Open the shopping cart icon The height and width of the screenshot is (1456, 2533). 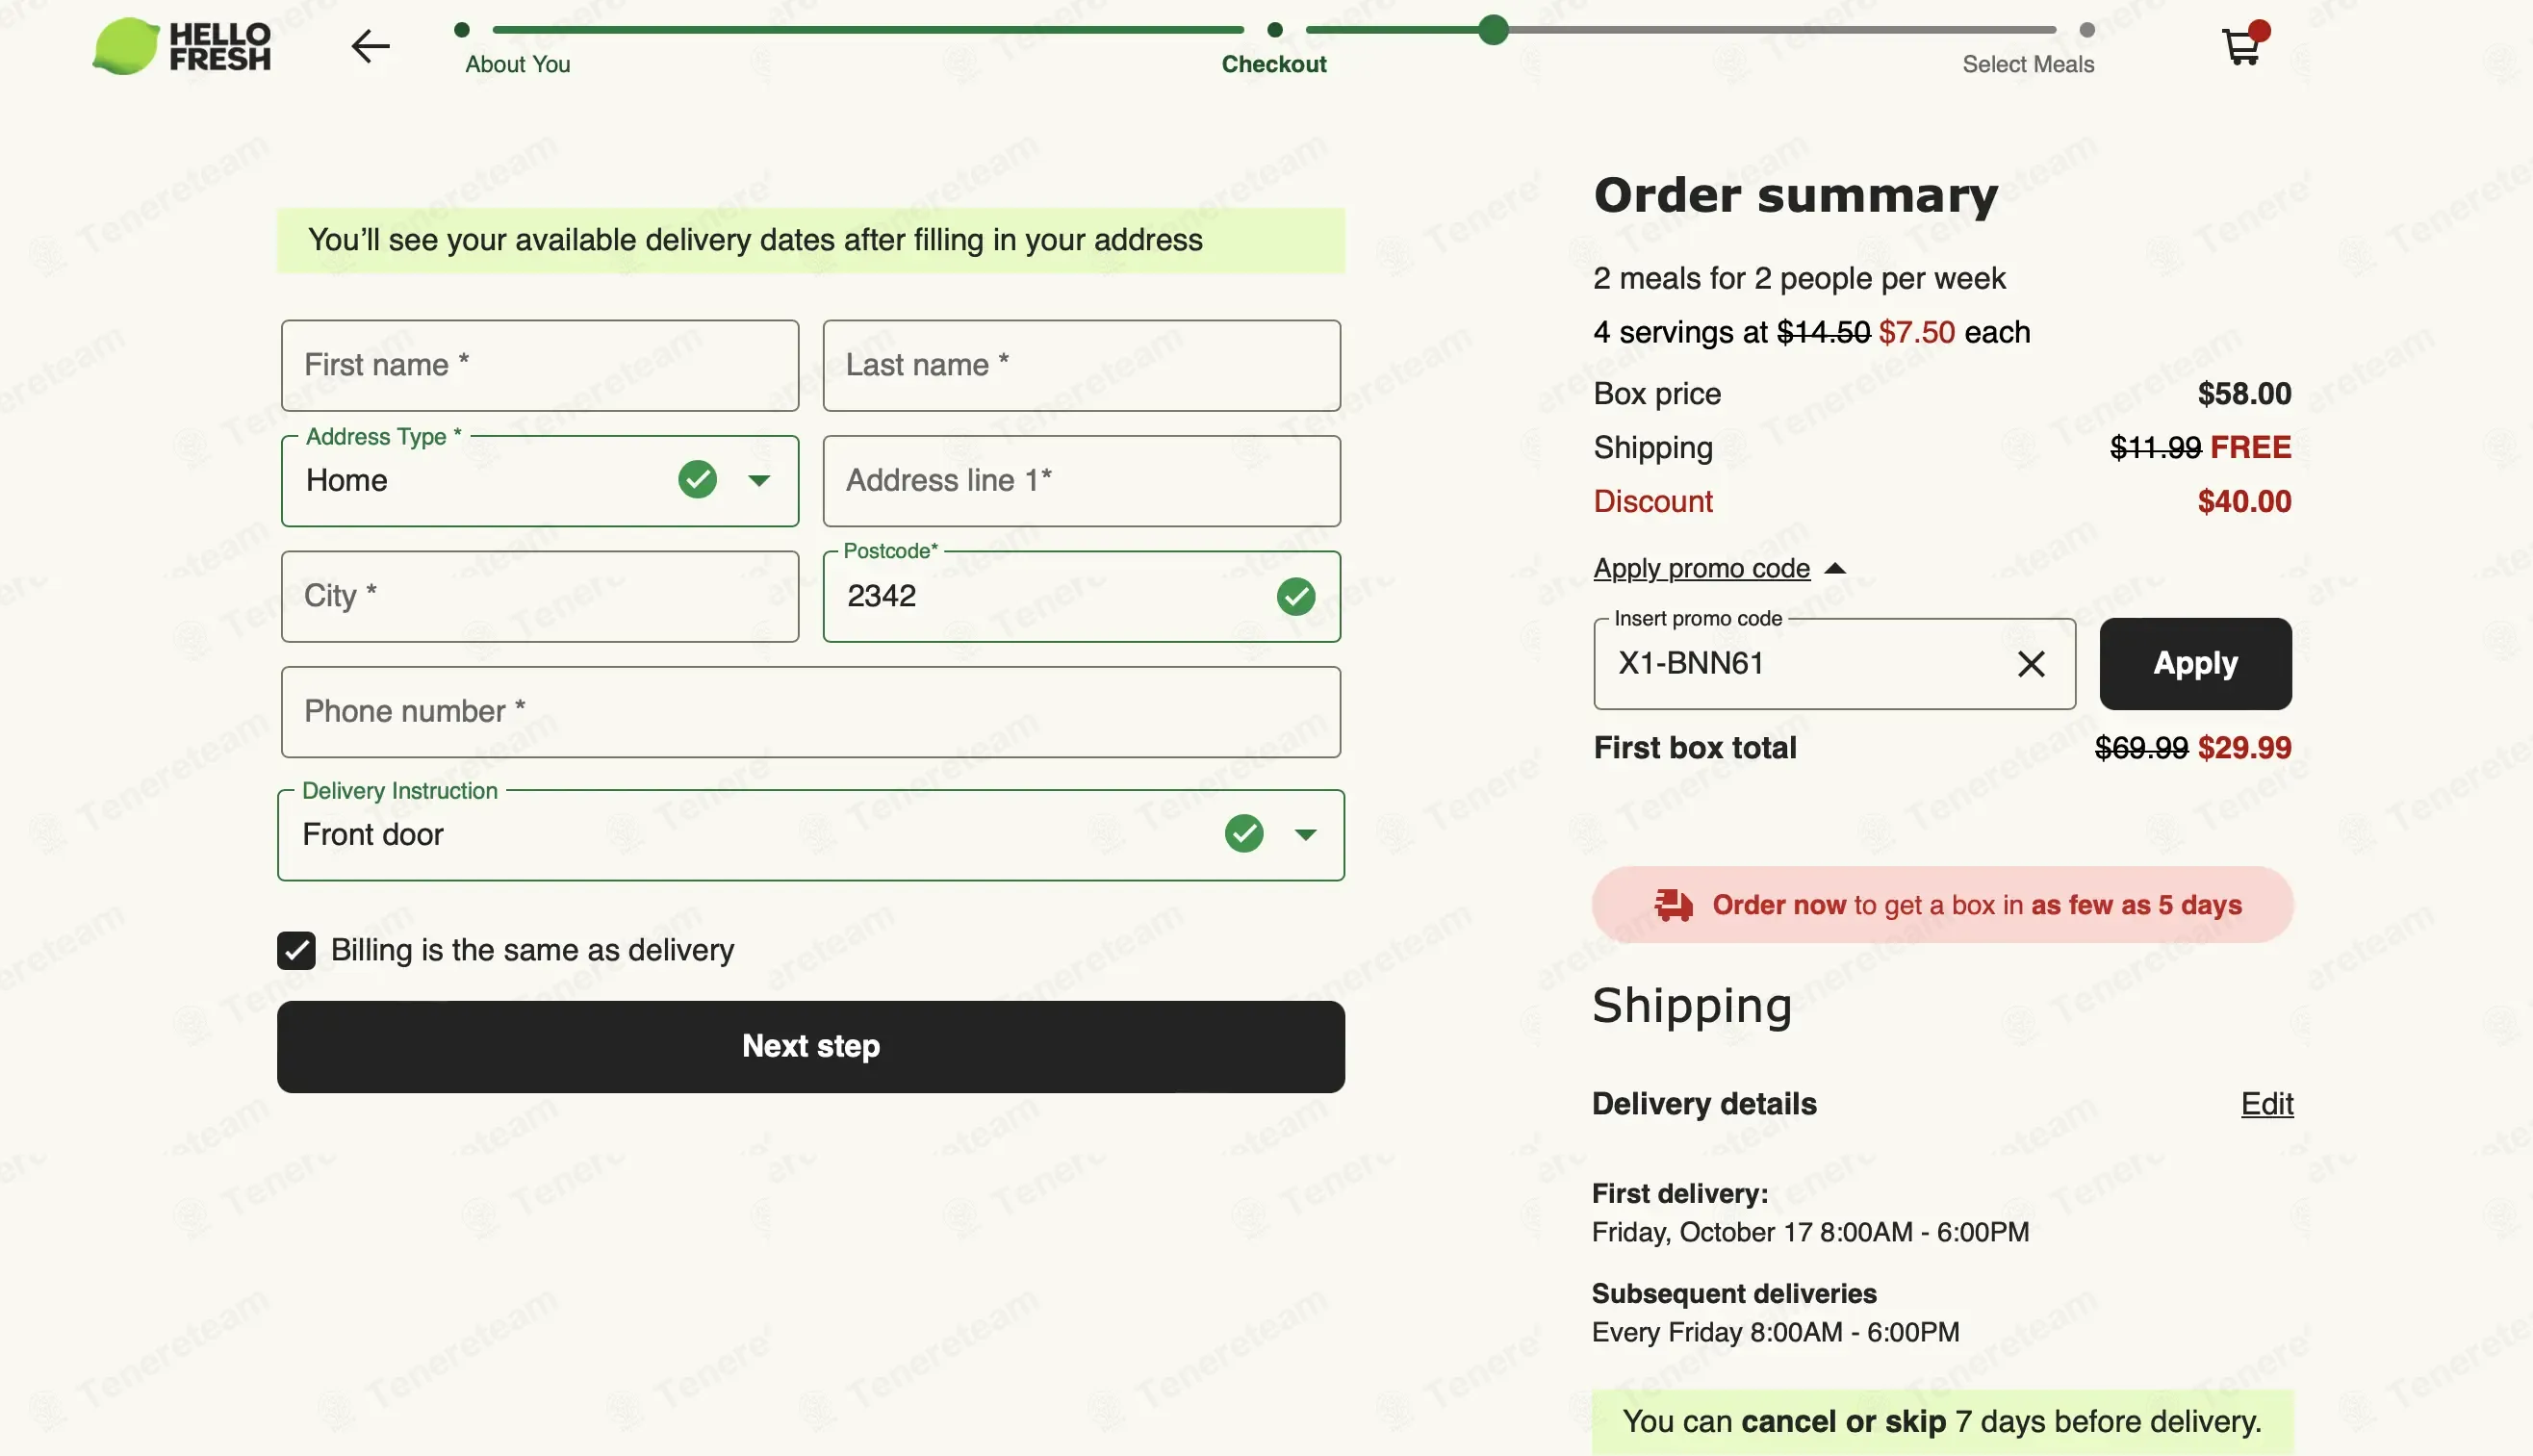2241,46
